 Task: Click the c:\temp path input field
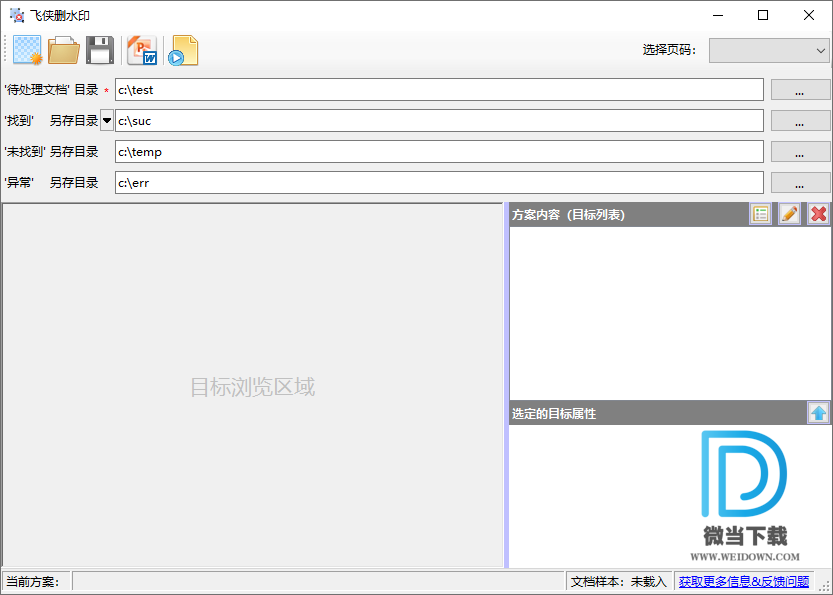[439, 151]
